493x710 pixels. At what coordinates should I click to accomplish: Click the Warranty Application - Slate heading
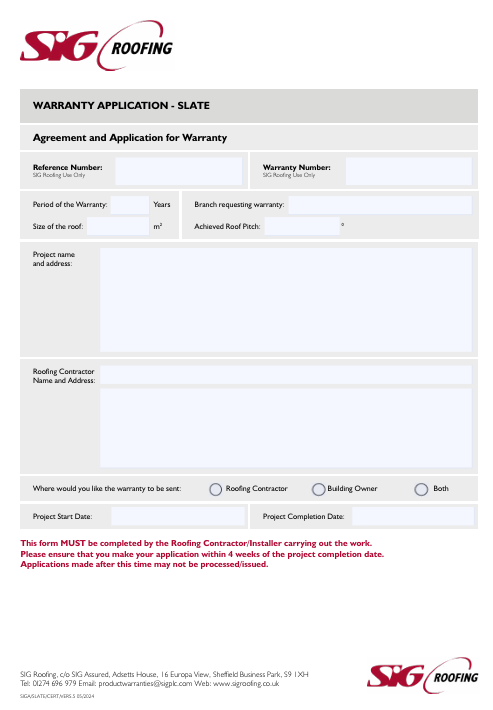(x=121, y=106)
